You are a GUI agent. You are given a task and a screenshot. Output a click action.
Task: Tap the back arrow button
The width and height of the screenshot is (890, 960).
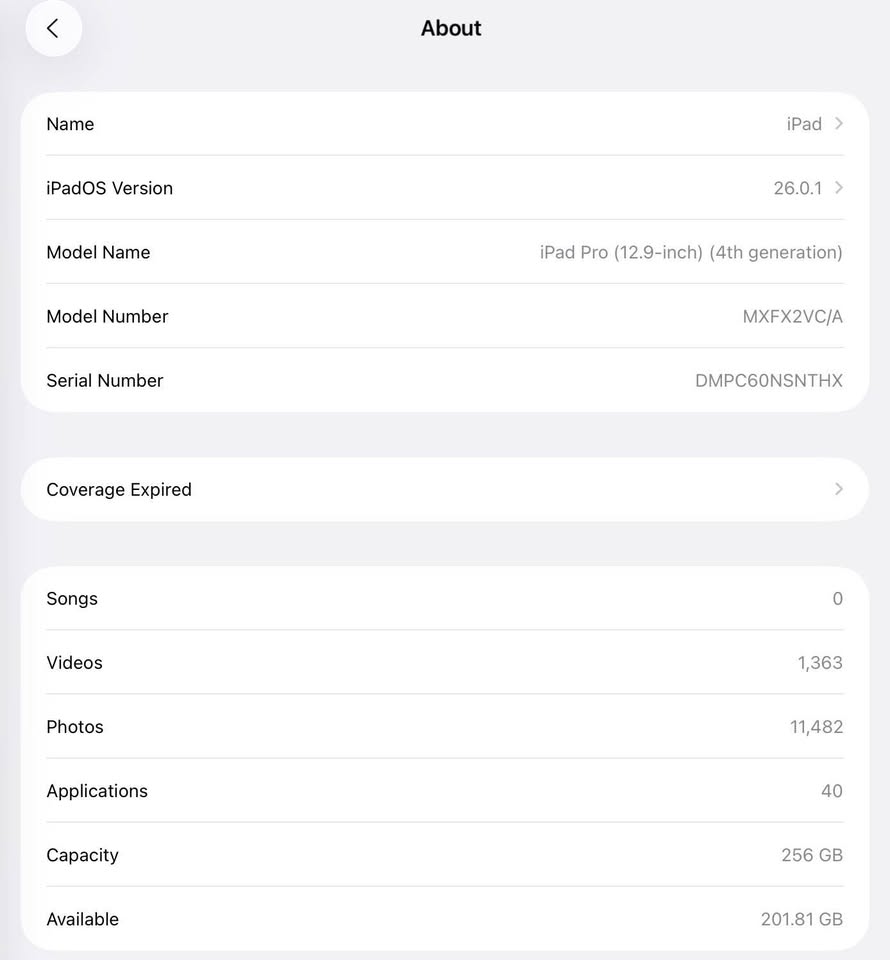[x=53, y=29]
